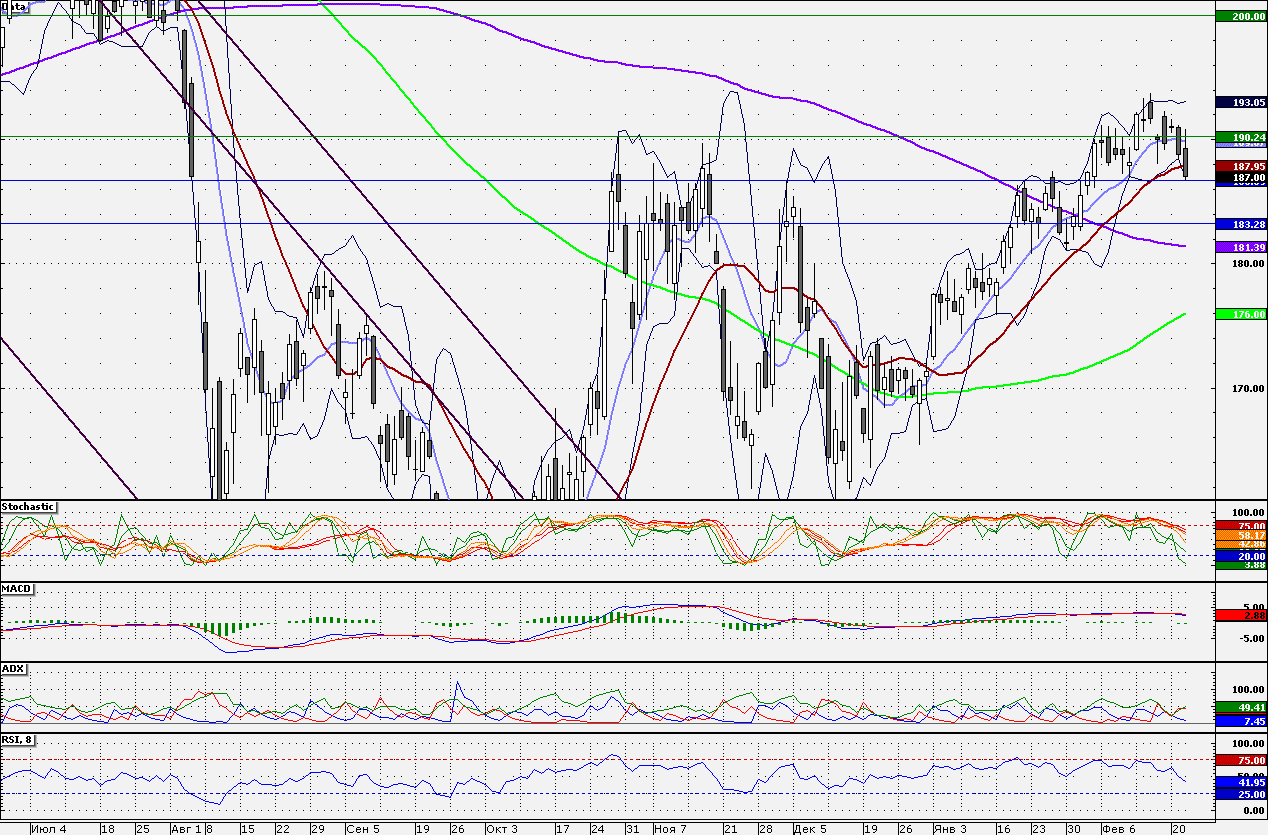Click the red 2.88 MACD value tag
Viewport: 1268px width, 835px height.
pos(1240,616)
